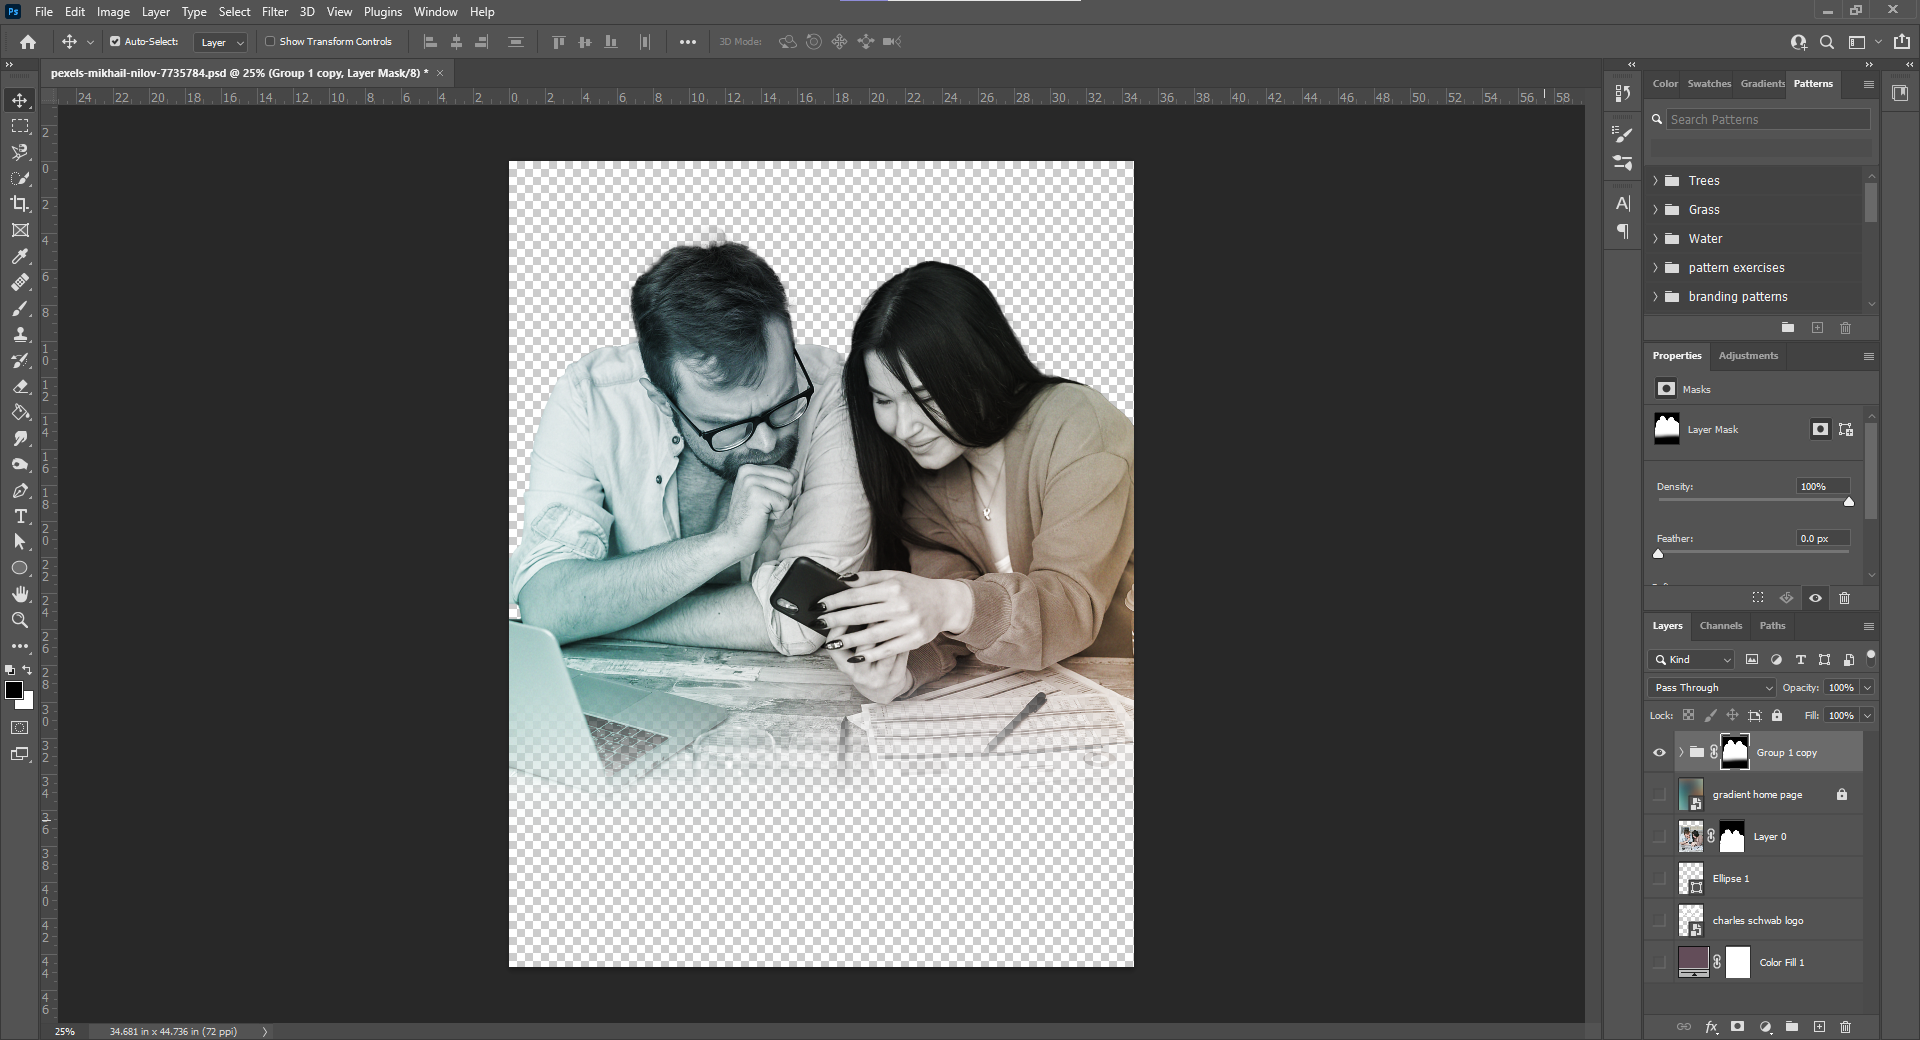Open the search icon at top right
The width and height of the screenshot is (1920, 1040).
tap(1827, 42)
